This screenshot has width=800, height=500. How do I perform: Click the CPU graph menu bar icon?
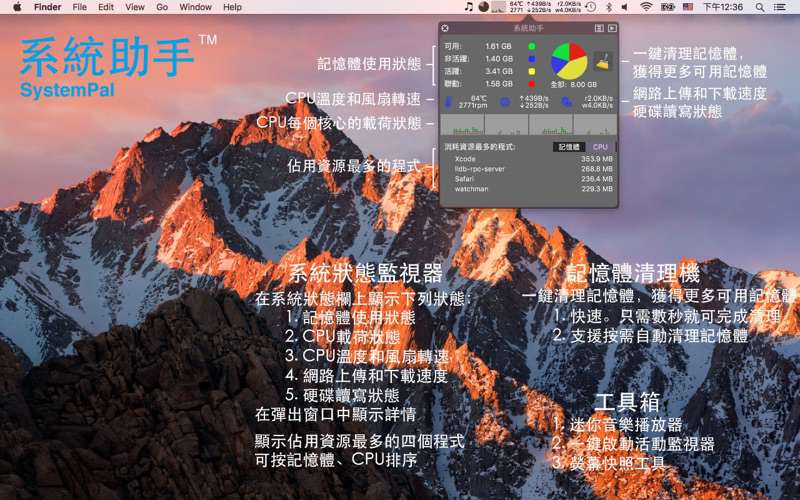pyautogui.click(x=498, y=7)
